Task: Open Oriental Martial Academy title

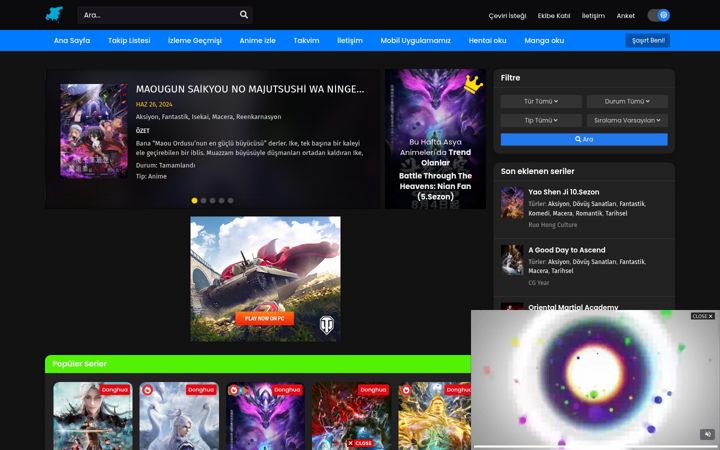Action: (x=573, y=307)
